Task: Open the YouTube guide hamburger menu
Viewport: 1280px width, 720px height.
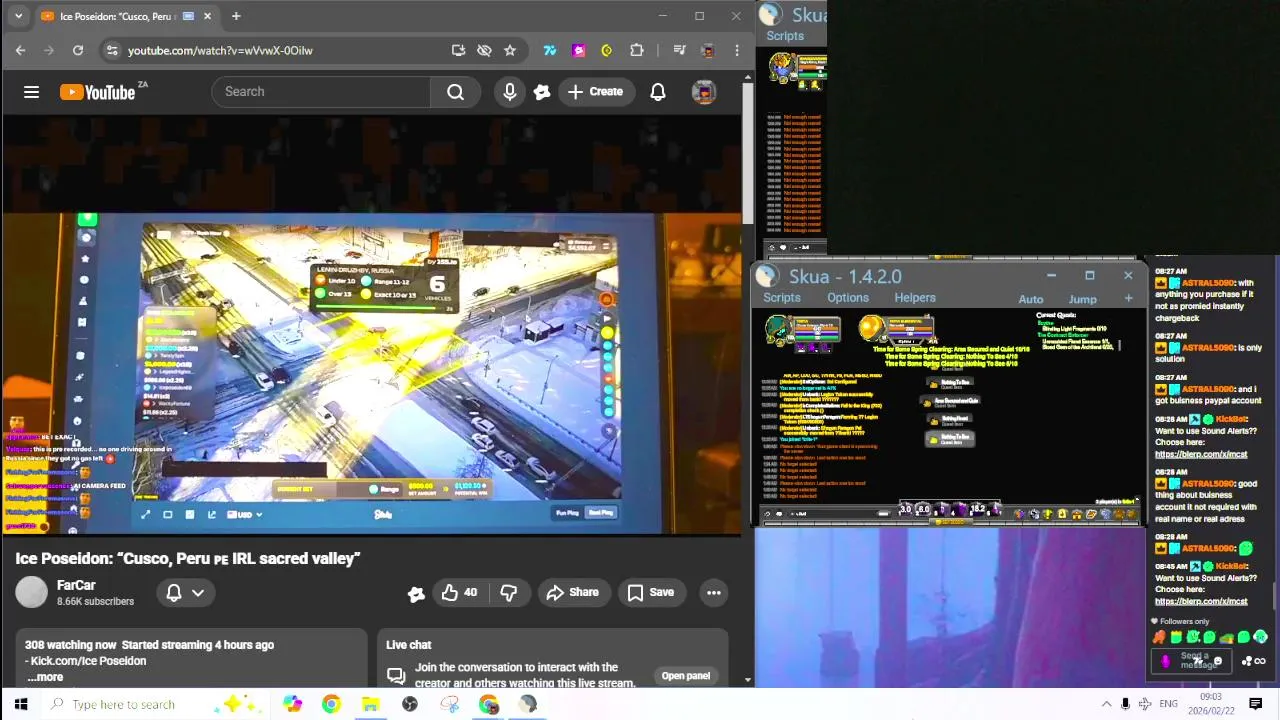Action: (x=31, y=92)
